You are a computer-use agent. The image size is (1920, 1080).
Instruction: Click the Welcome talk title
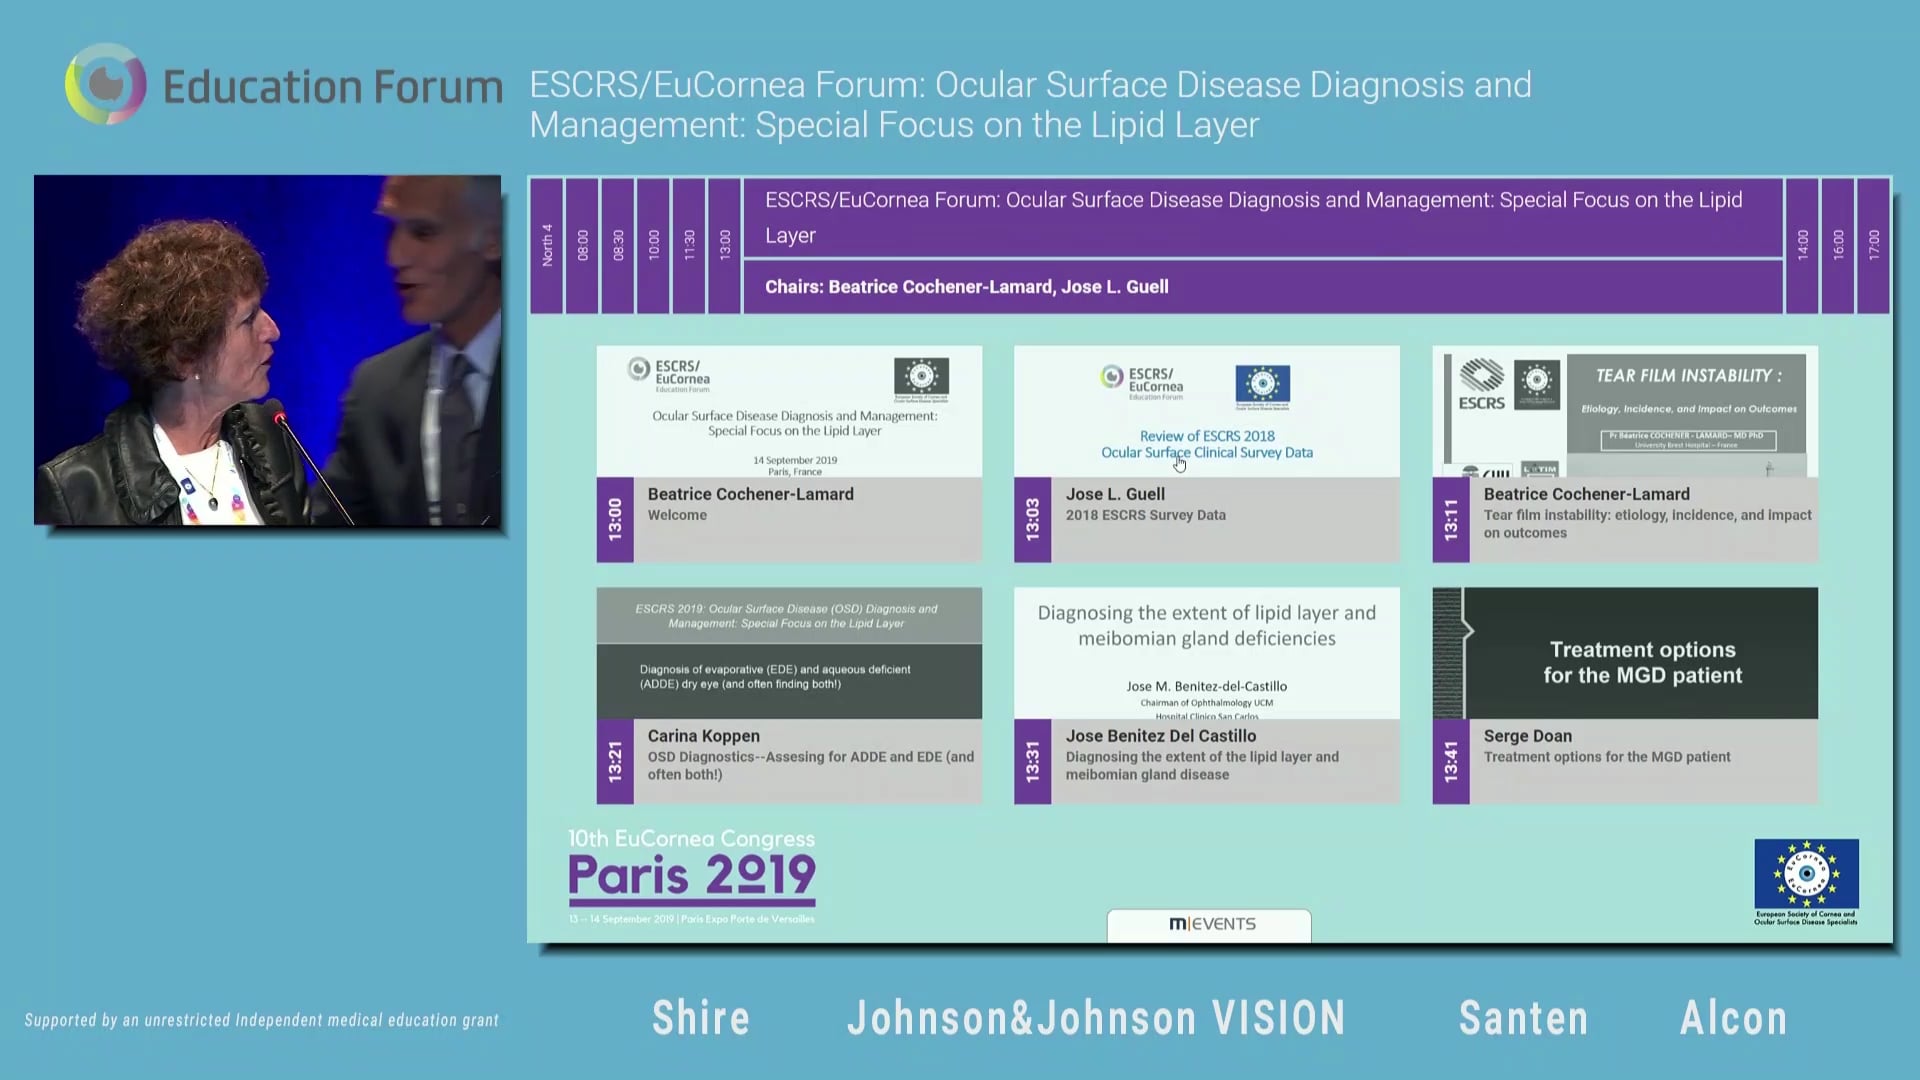coord(677,515)
